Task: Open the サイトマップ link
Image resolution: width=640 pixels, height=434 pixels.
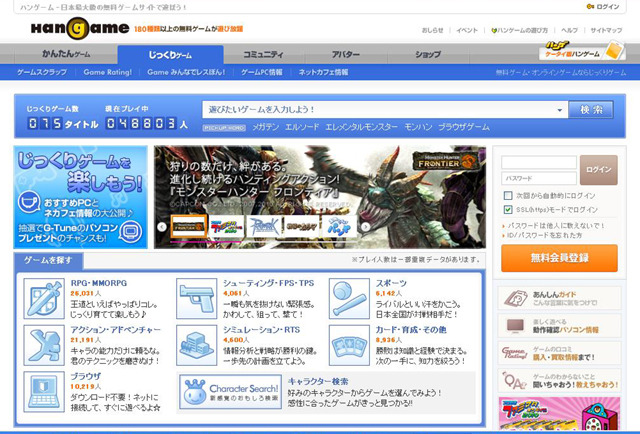Action: (606, 30)
